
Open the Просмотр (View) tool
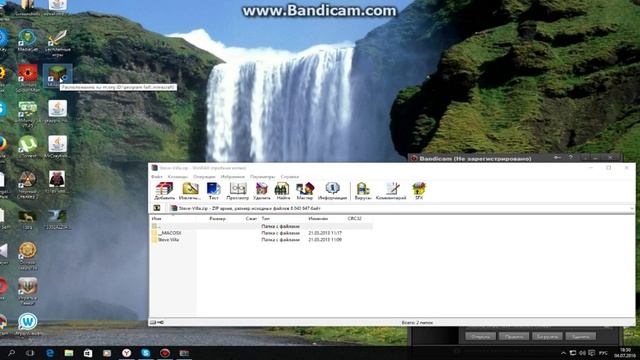(x=238, y=191)
